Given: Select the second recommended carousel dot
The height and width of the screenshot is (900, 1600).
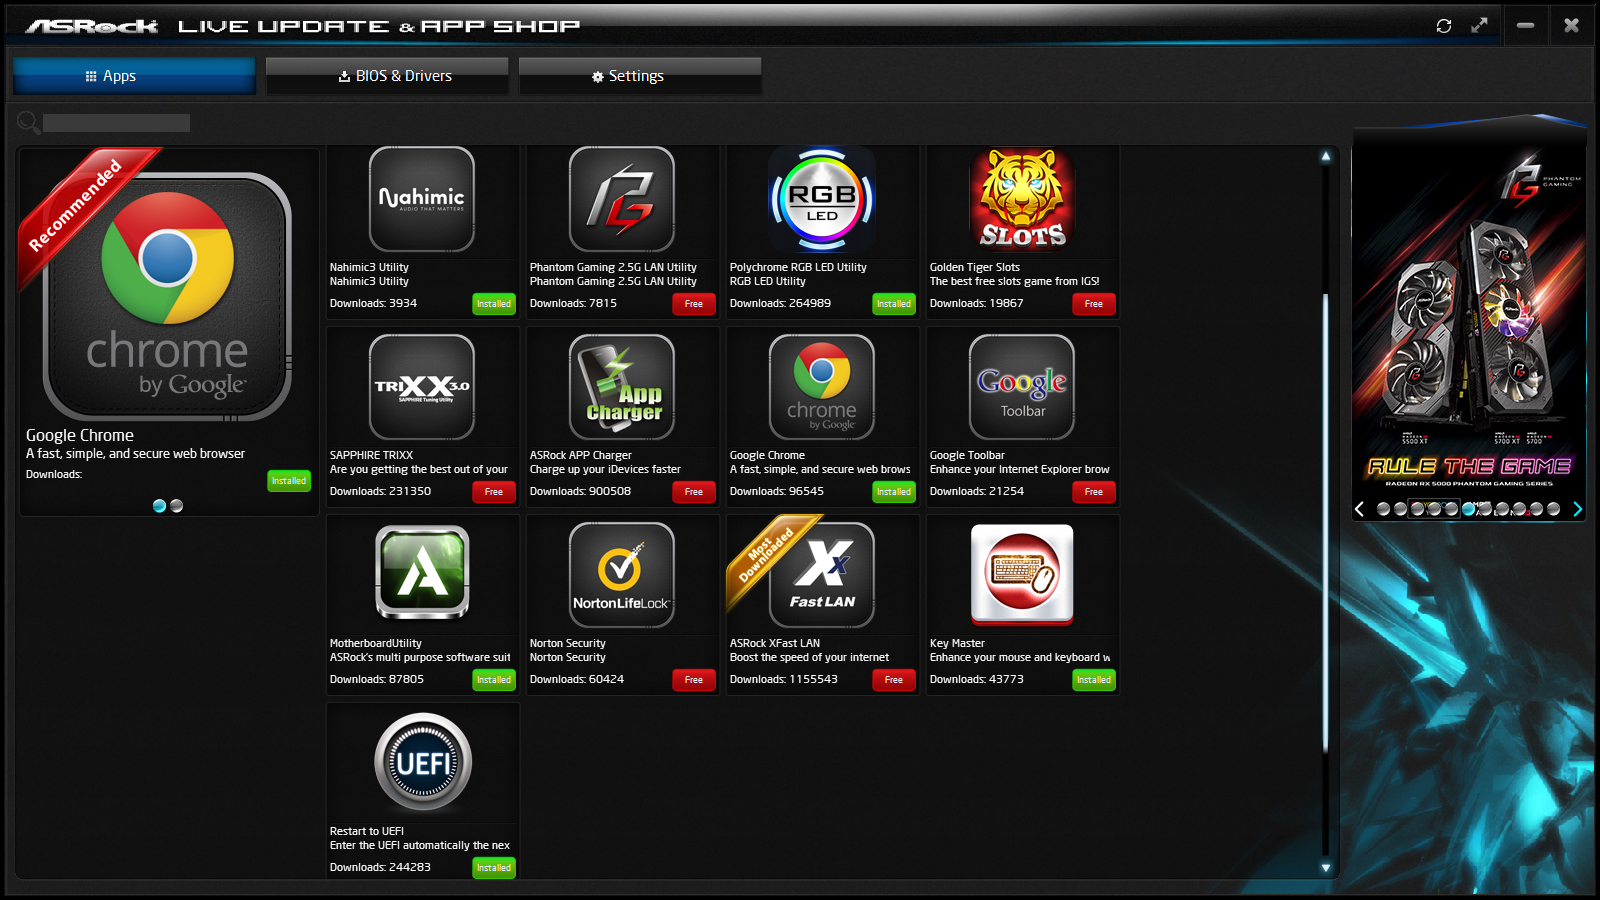Looking at the screenshot, I should [177, 506].
